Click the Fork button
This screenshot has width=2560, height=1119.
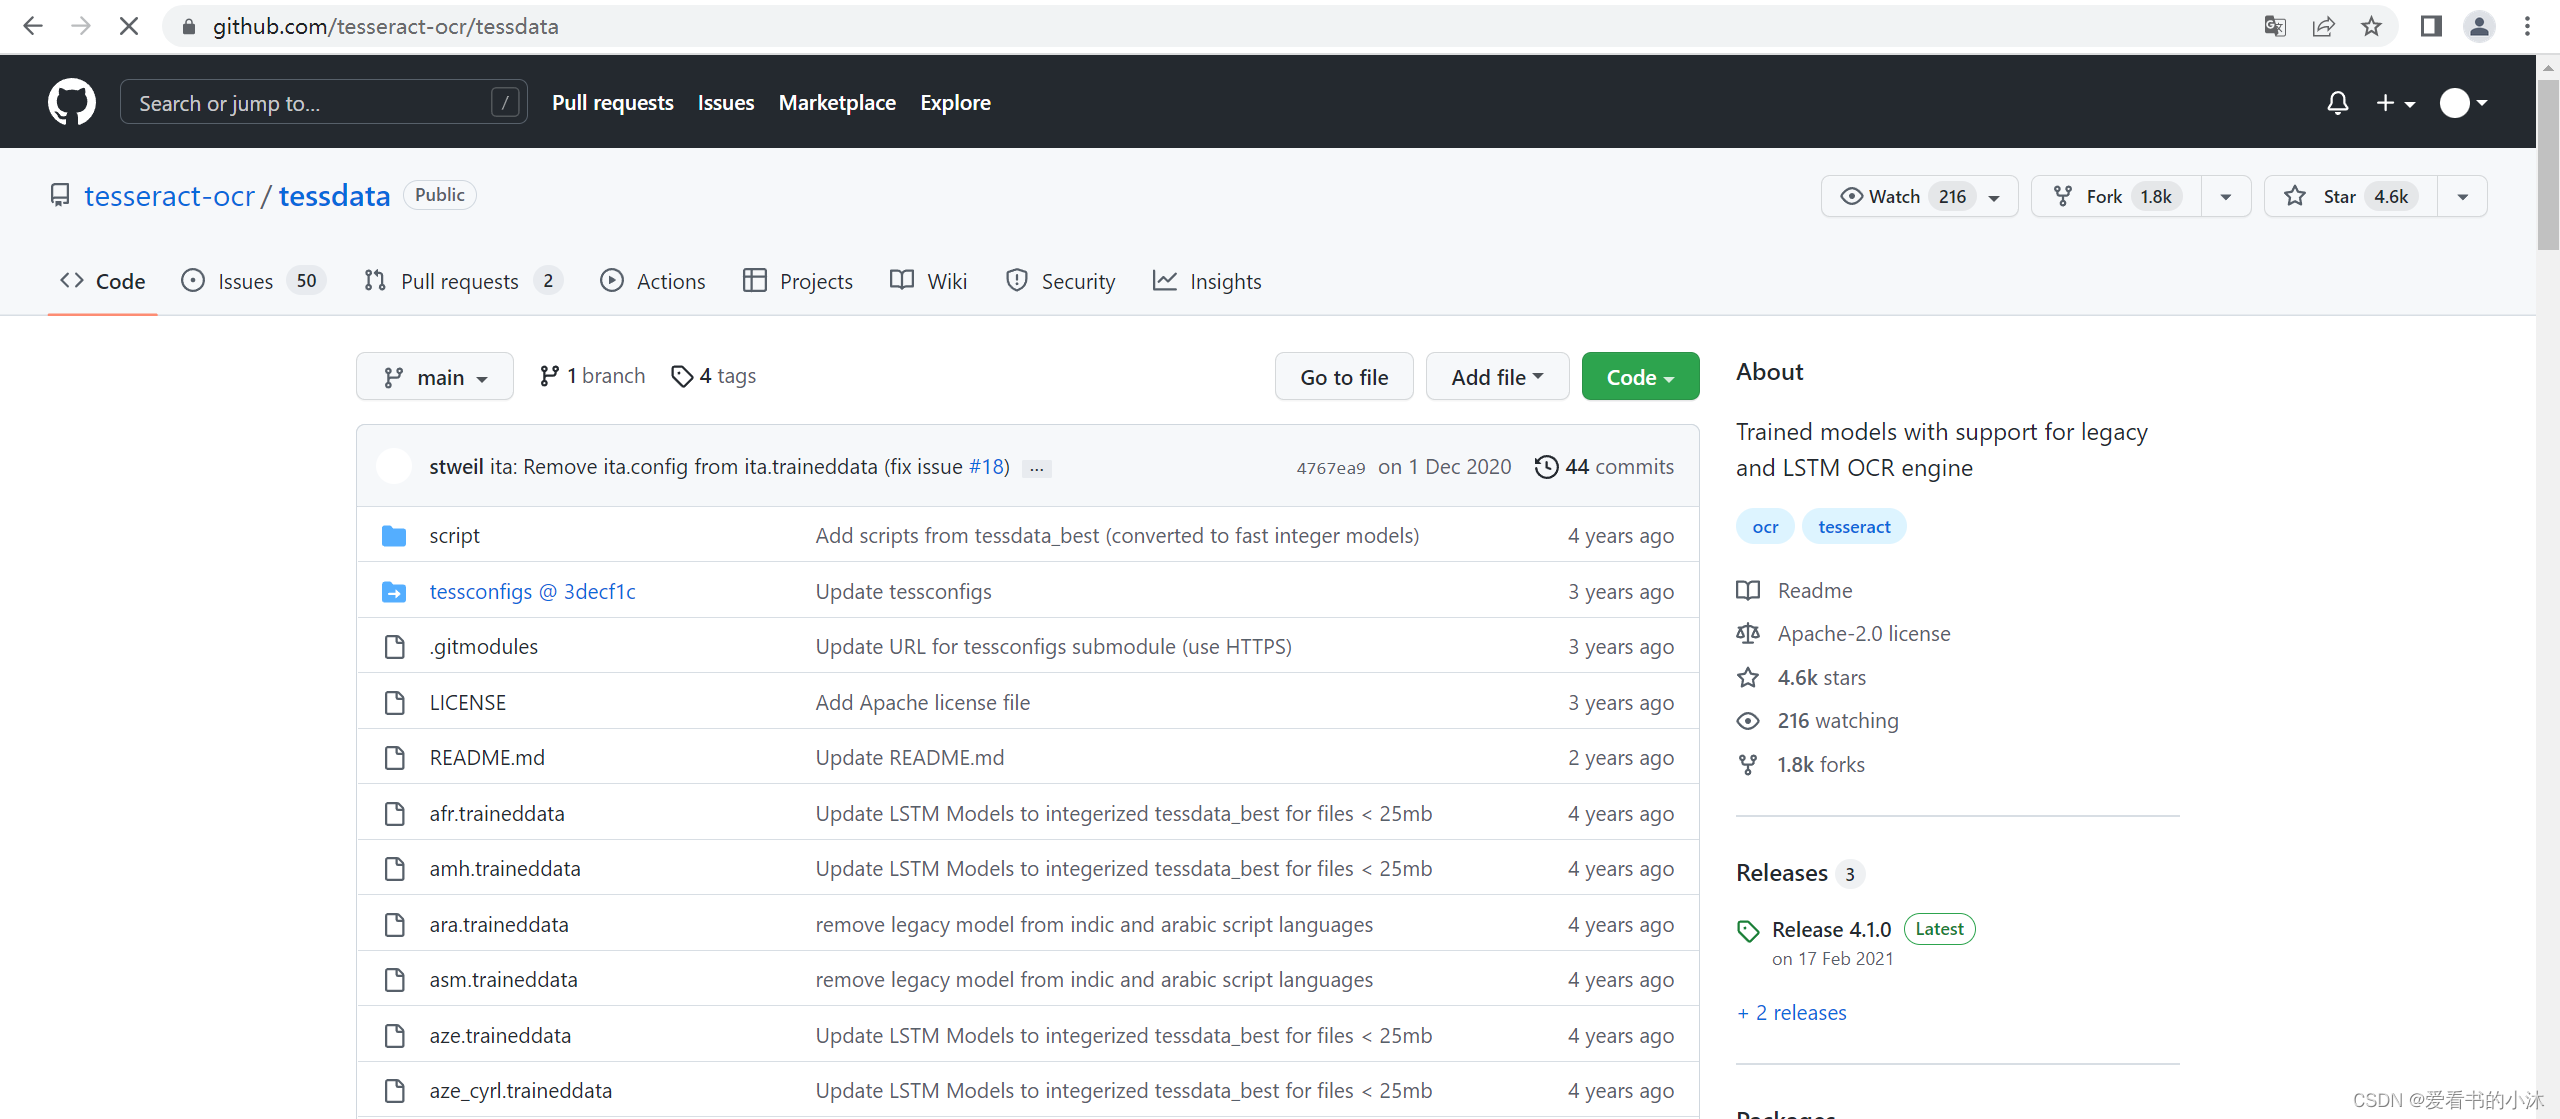(2117, 196)
